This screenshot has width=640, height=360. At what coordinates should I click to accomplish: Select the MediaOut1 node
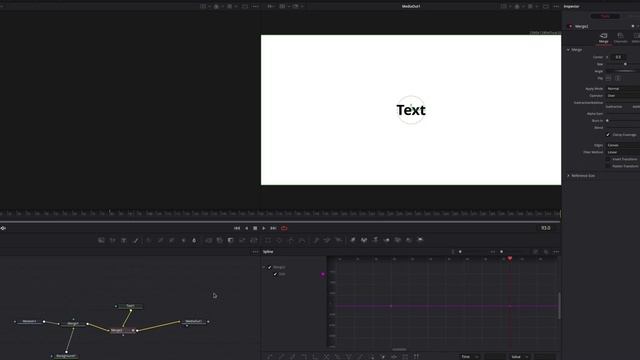click(x=194, y=322)
